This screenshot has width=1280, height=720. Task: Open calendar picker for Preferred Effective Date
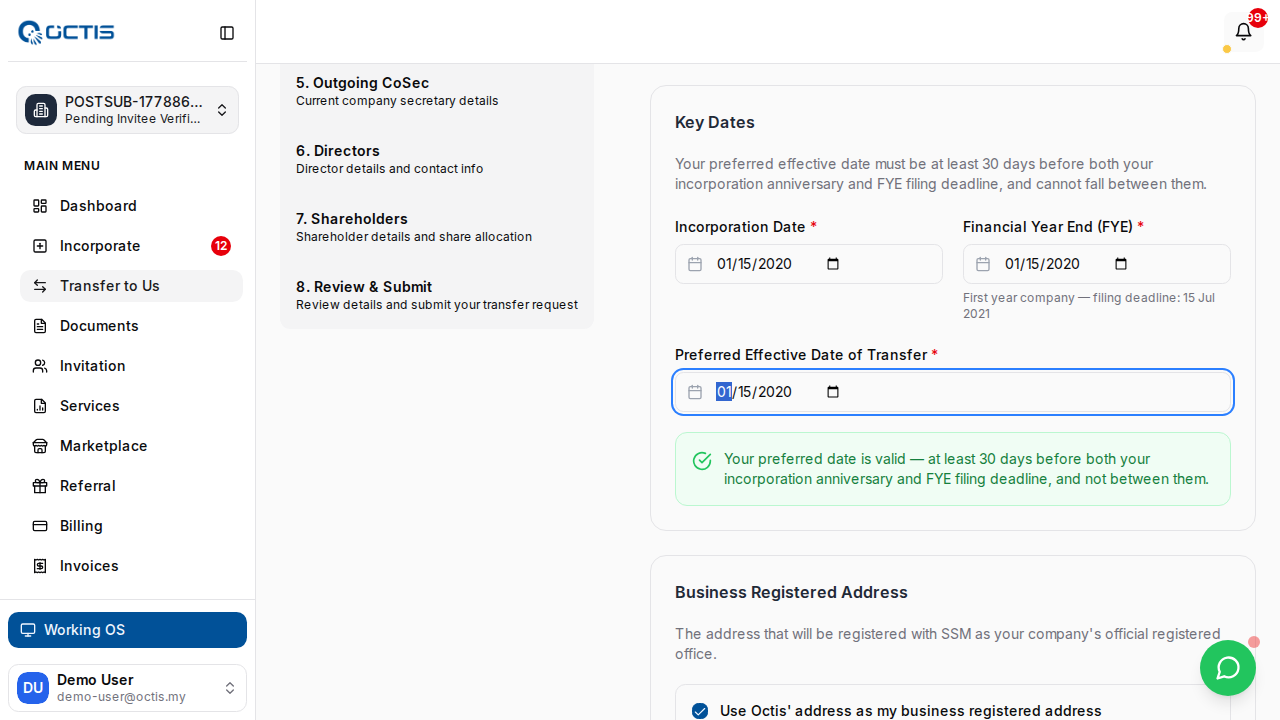833,392
